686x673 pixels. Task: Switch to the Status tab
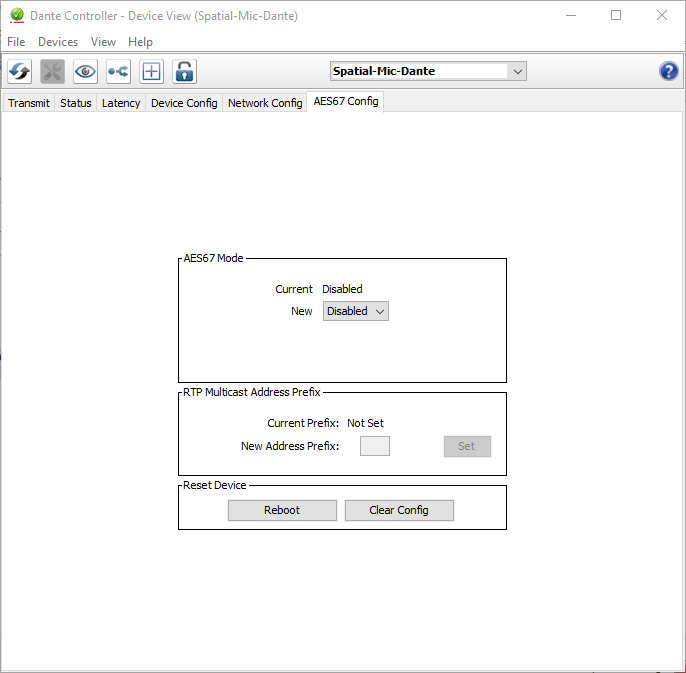coord(76,103)
